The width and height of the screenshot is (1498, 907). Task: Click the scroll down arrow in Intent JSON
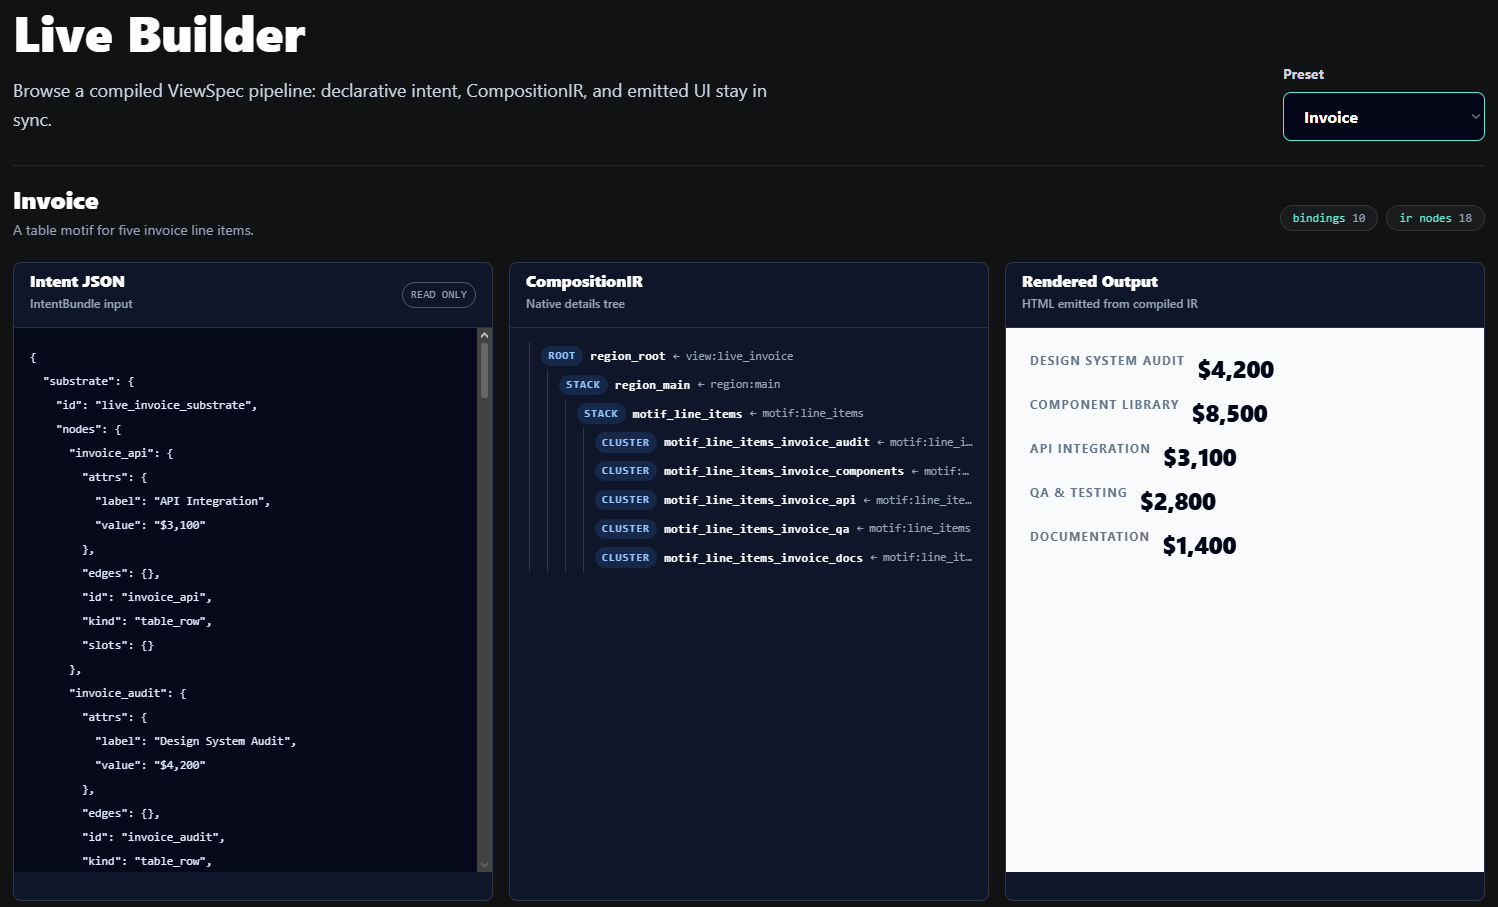pyautogui.click(x=485, y=865)
